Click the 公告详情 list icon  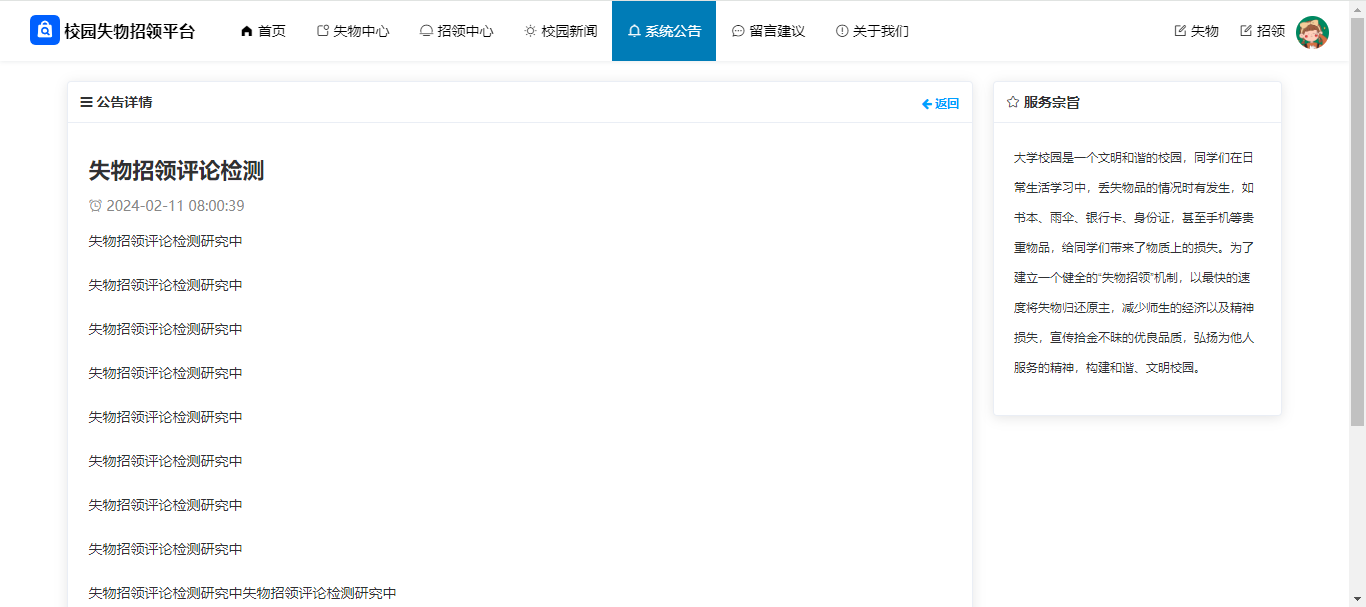[x=86, y=102]
